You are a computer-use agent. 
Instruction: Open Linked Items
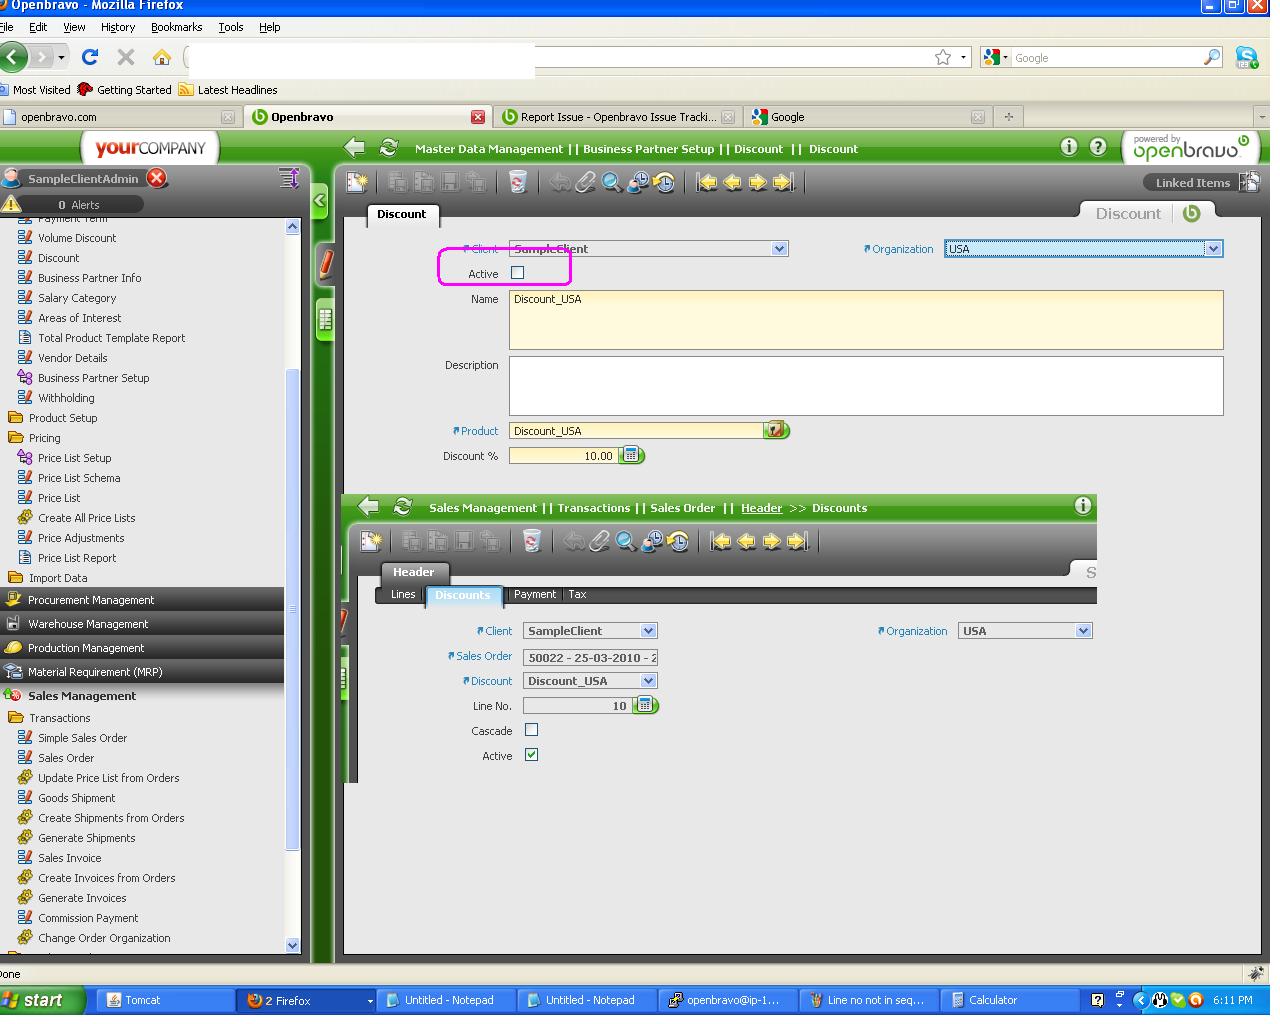click(1201, 182)
